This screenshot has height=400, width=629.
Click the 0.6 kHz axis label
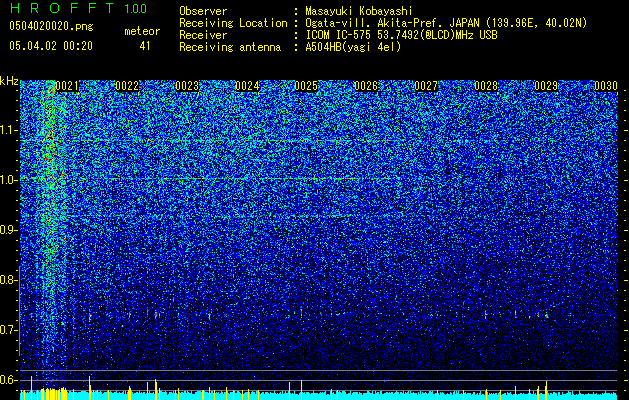[9, 380]
